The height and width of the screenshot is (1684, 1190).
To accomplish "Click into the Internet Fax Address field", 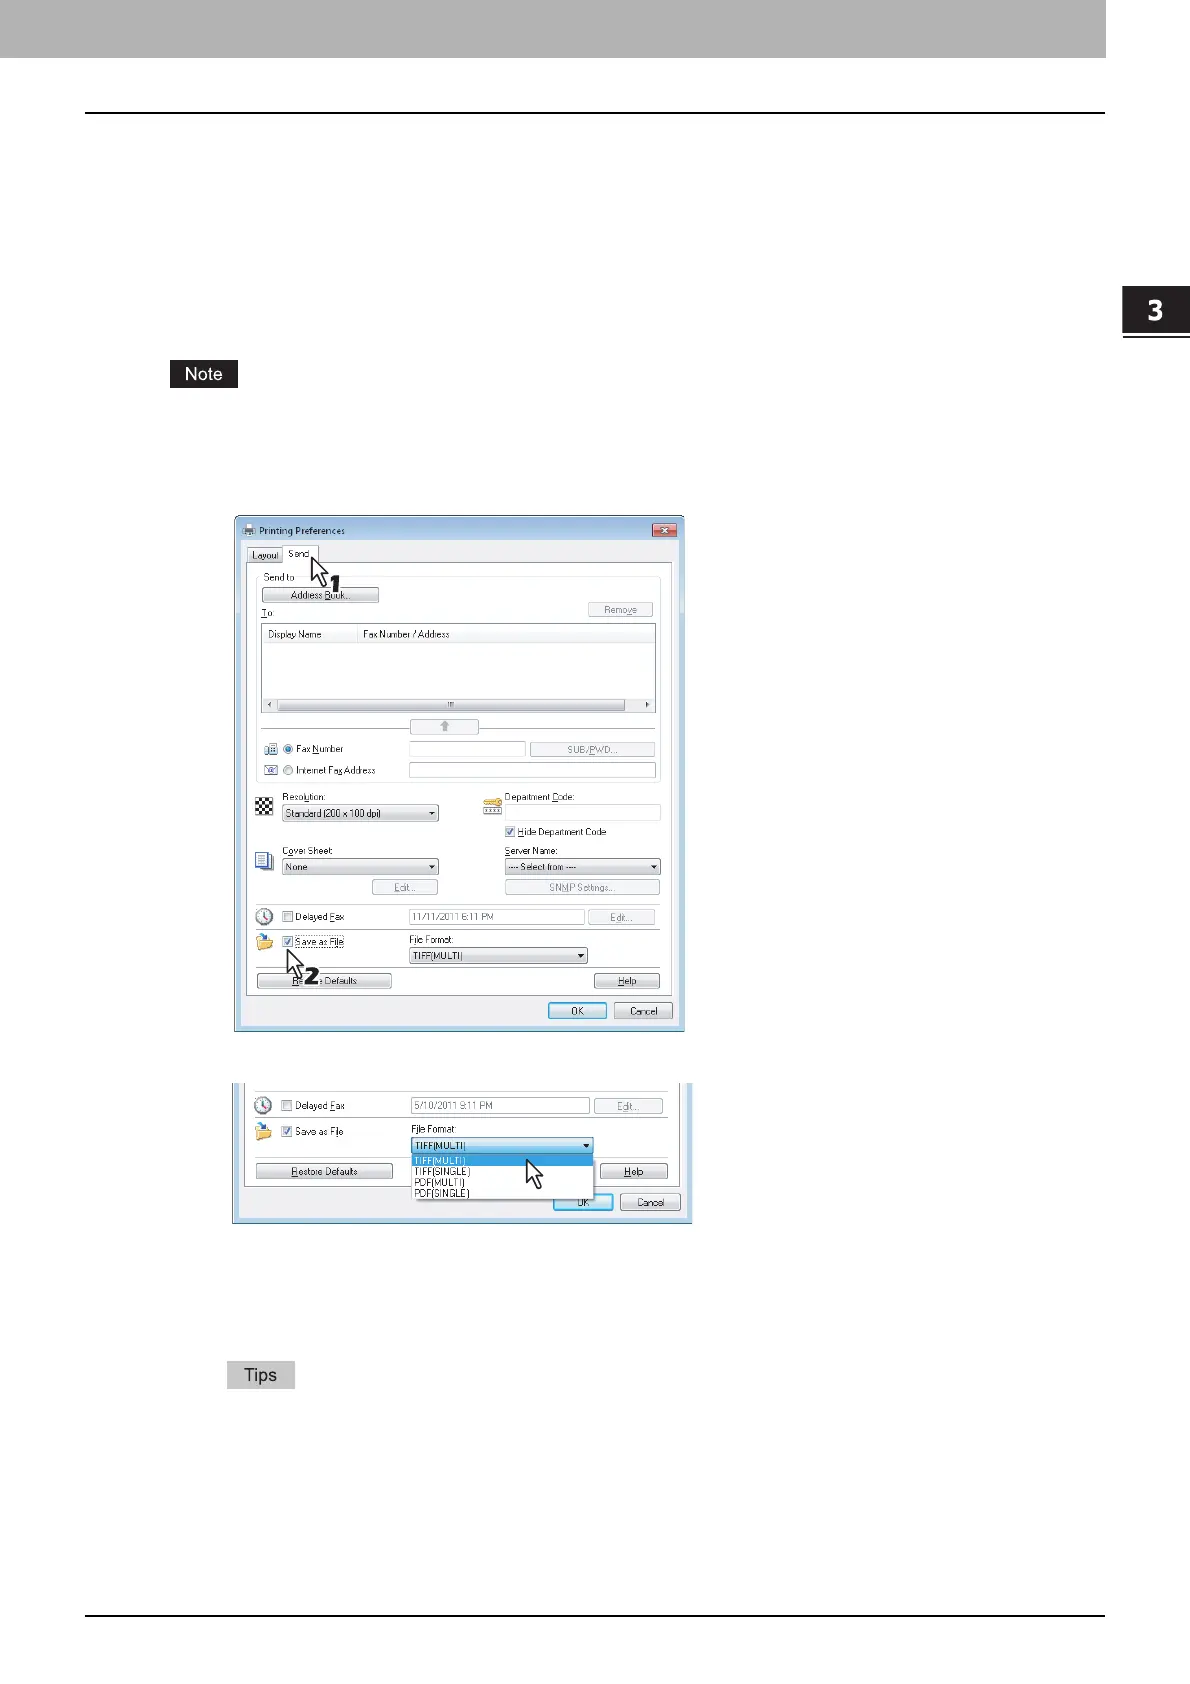I will tap(532, 770).
